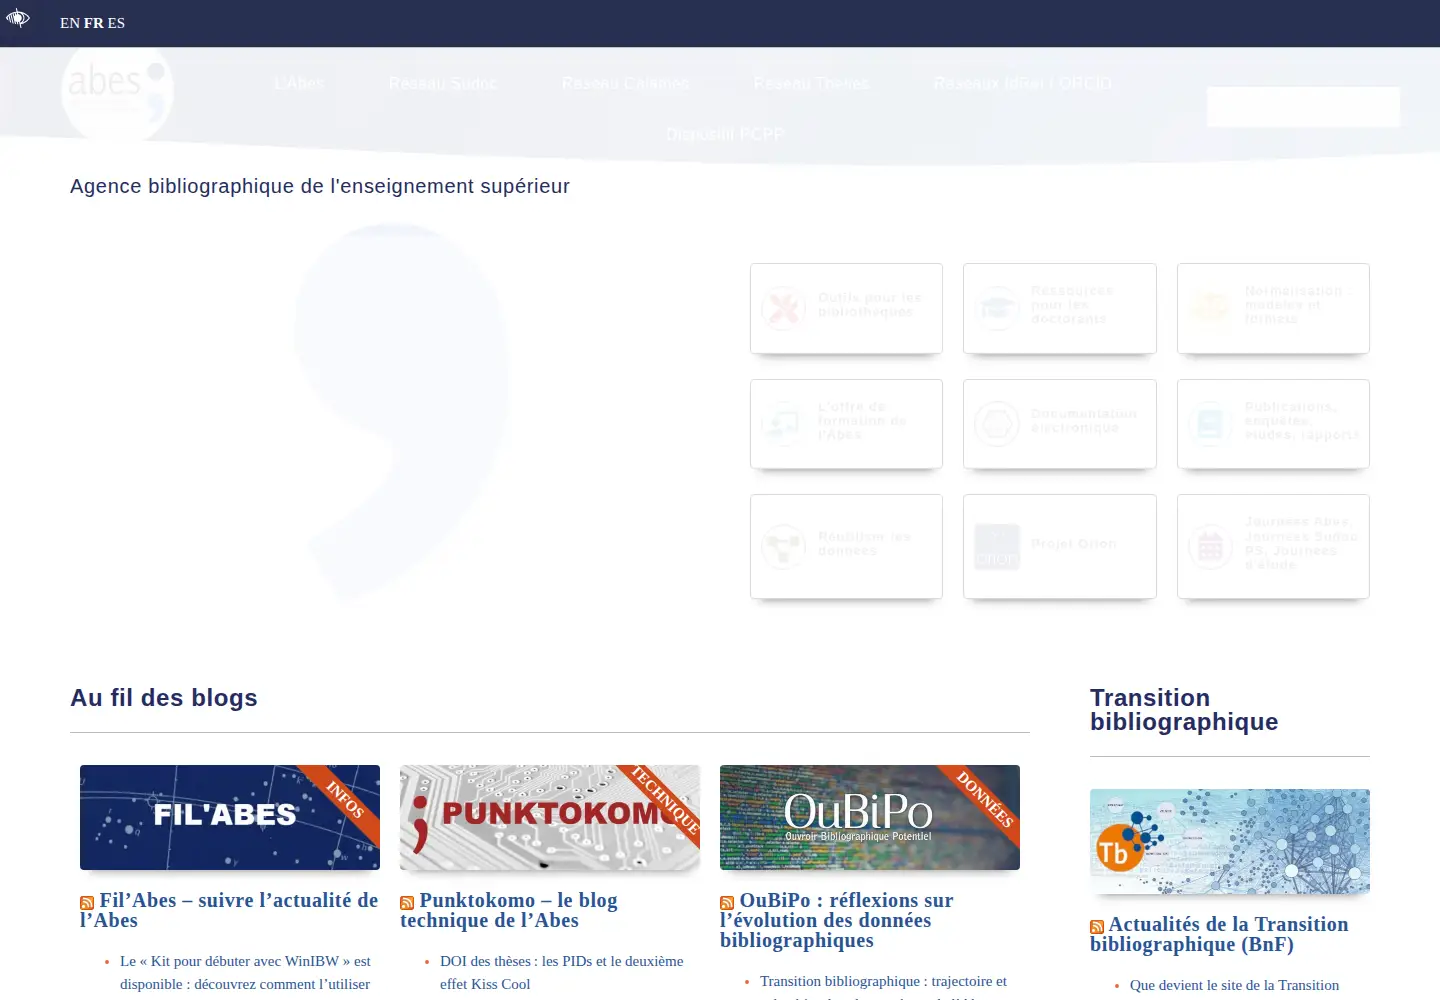Viewport: 1440px width, 1000px height.
Task: Open the Fil'Abes blog banner image
Action: (x=230, y=817)
